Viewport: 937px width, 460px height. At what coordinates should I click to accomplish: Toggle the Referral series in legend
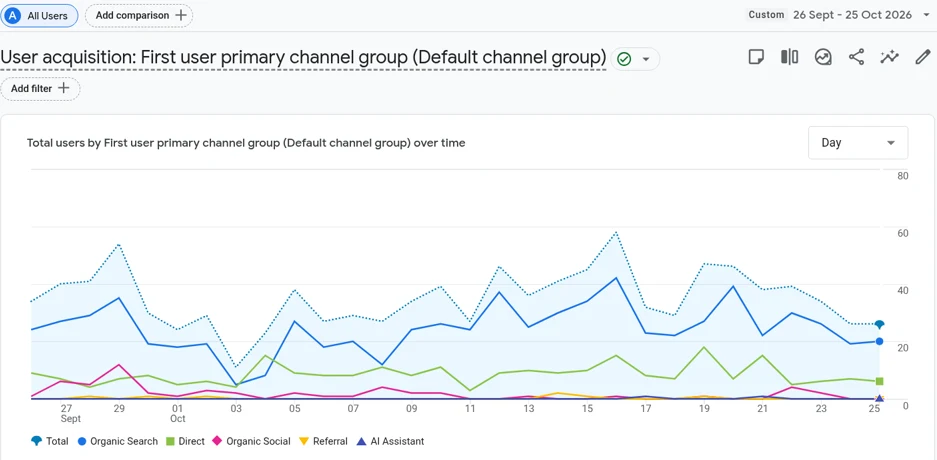pyautogui.click(x=323, y=441)
